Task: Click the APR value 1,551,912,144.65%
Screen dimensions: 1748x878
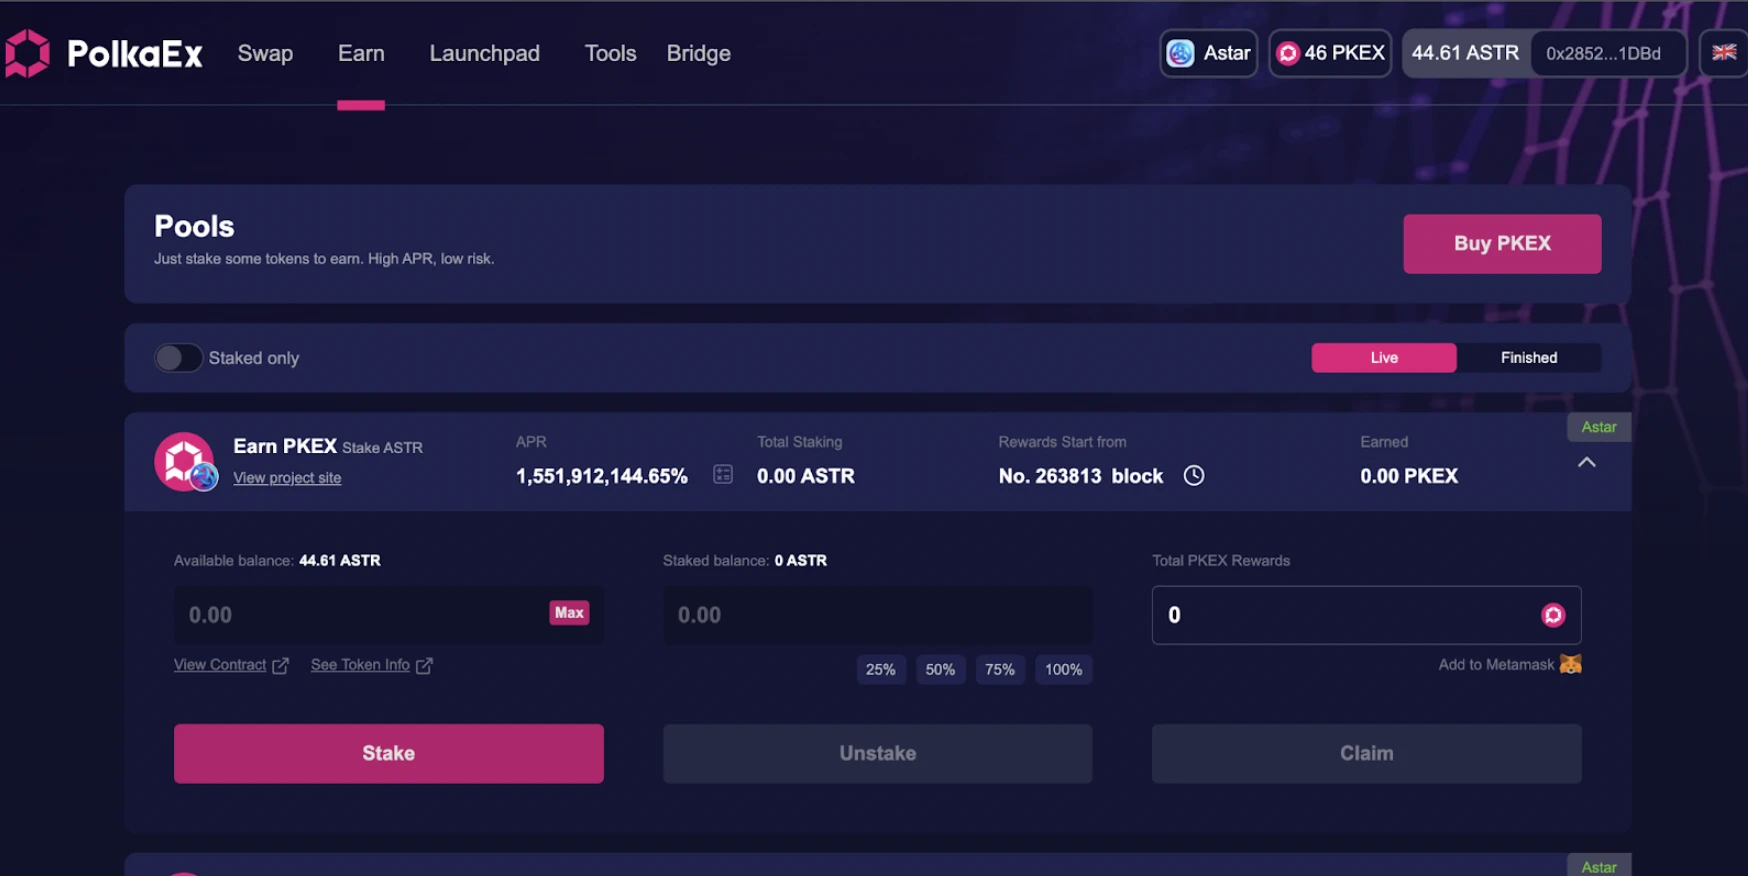Action: pyautogui.click(x=602, y=476)
